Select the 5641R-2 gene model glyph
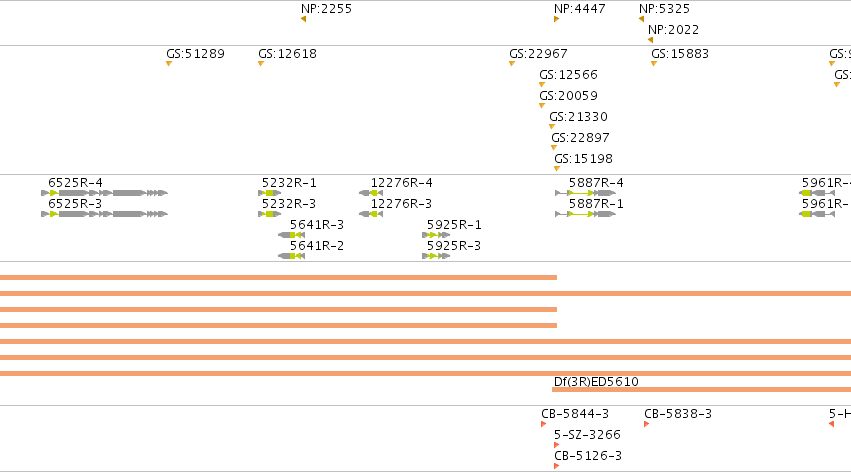Screen dimensions: 851x472 click(291, 256)
